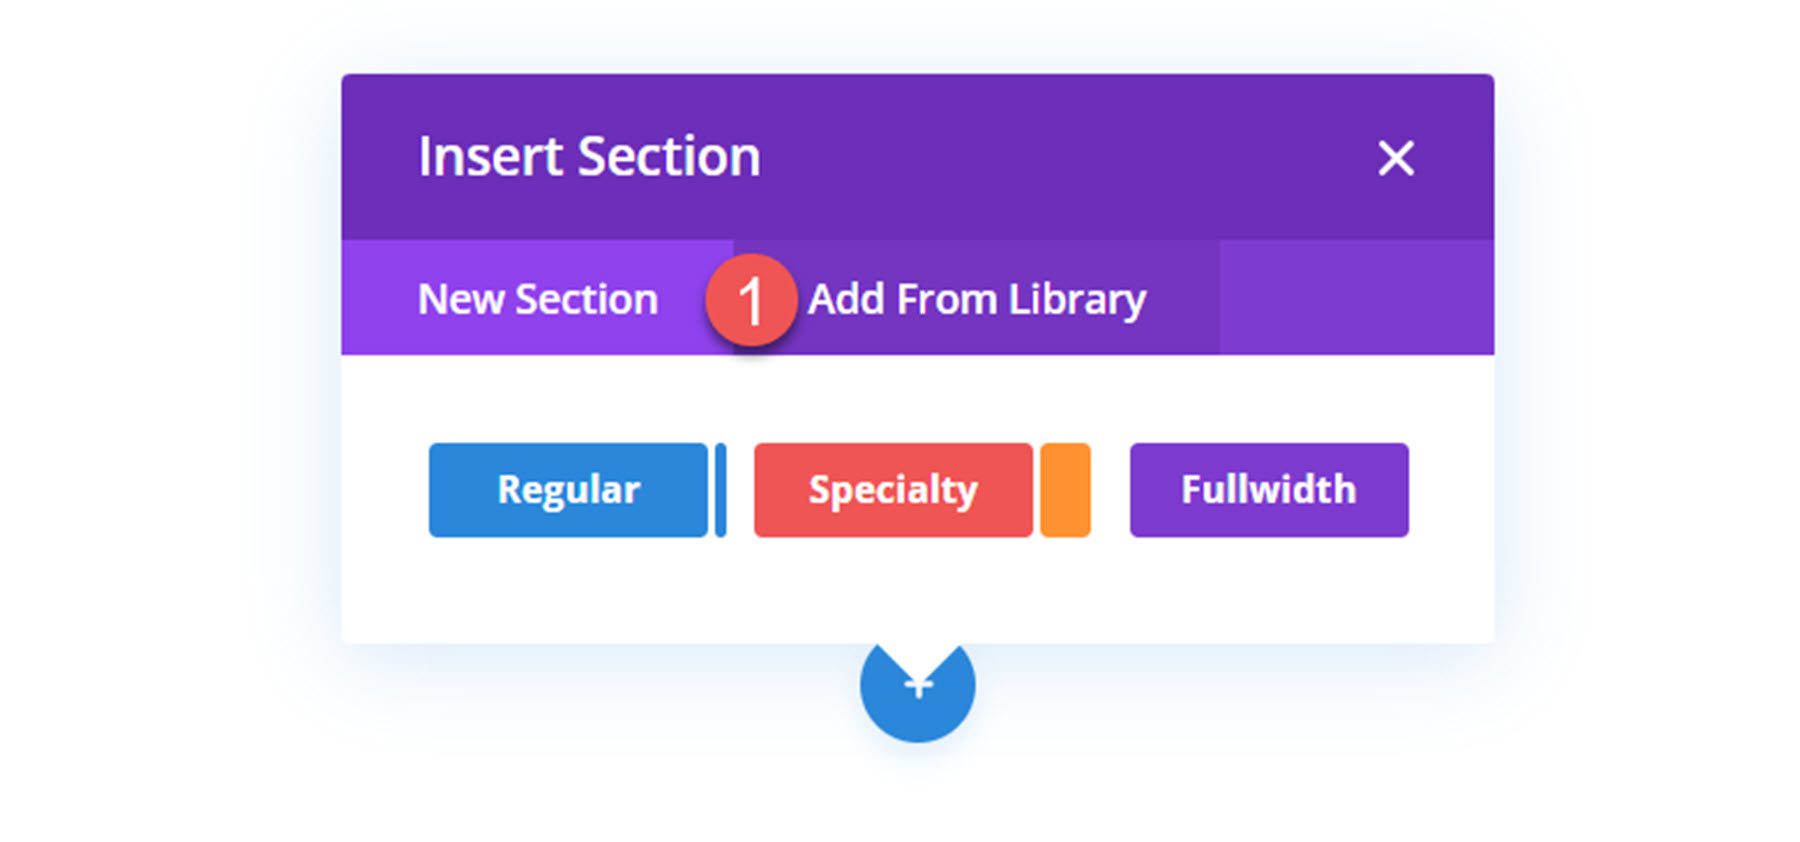
Task: Click the orange strip beside Specialty
Action: [x=1065, y=490]
